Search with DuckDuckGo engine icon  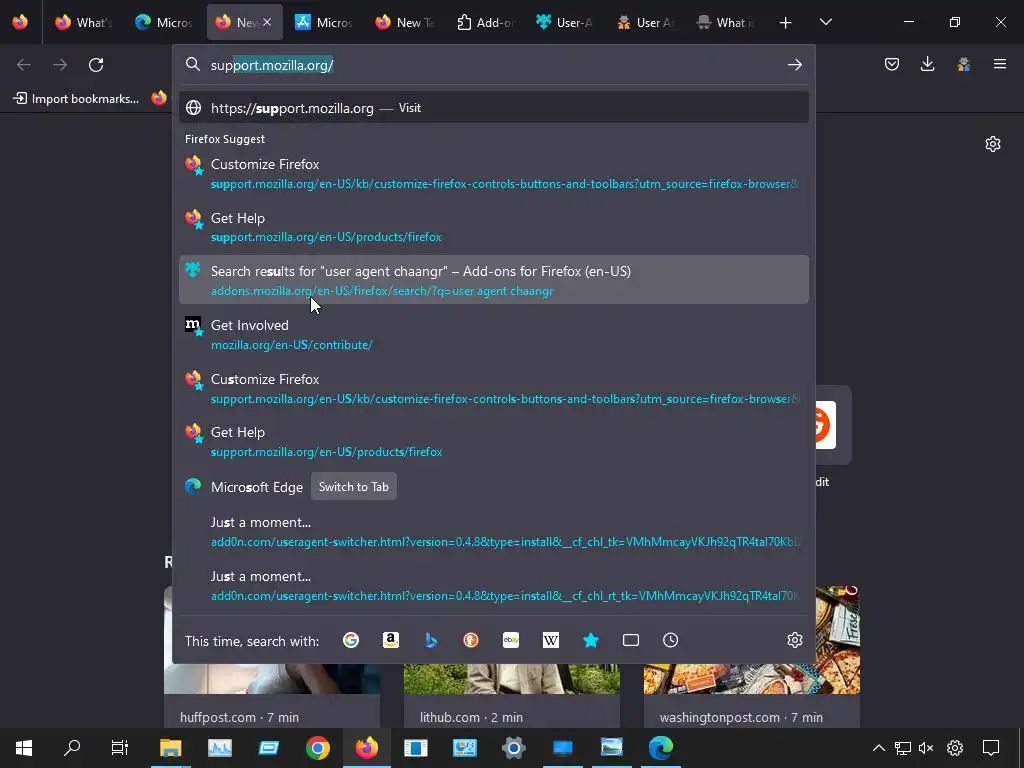coord(471,640)
